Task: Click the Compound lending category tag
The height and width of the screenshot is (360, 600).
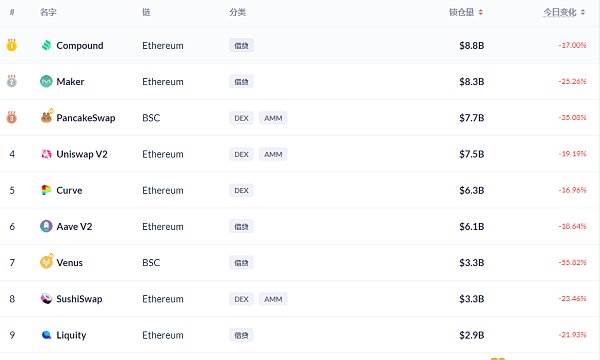Action: click(x=241, y=46)
